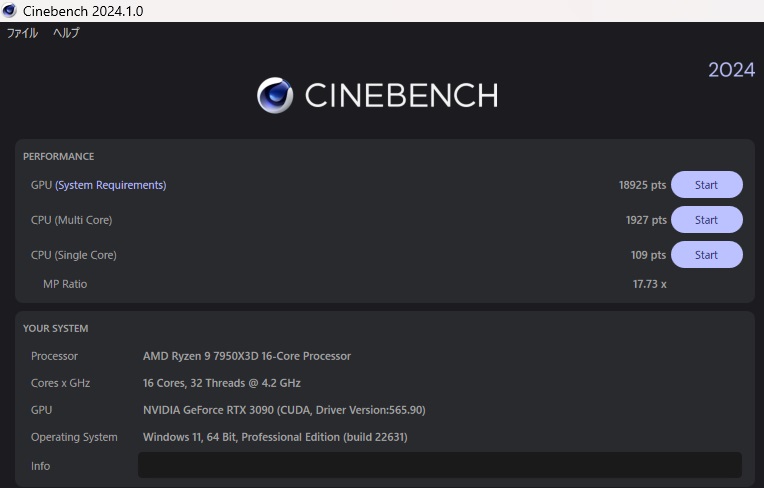Click the Cores x GHz label

[x=60, y=383]
